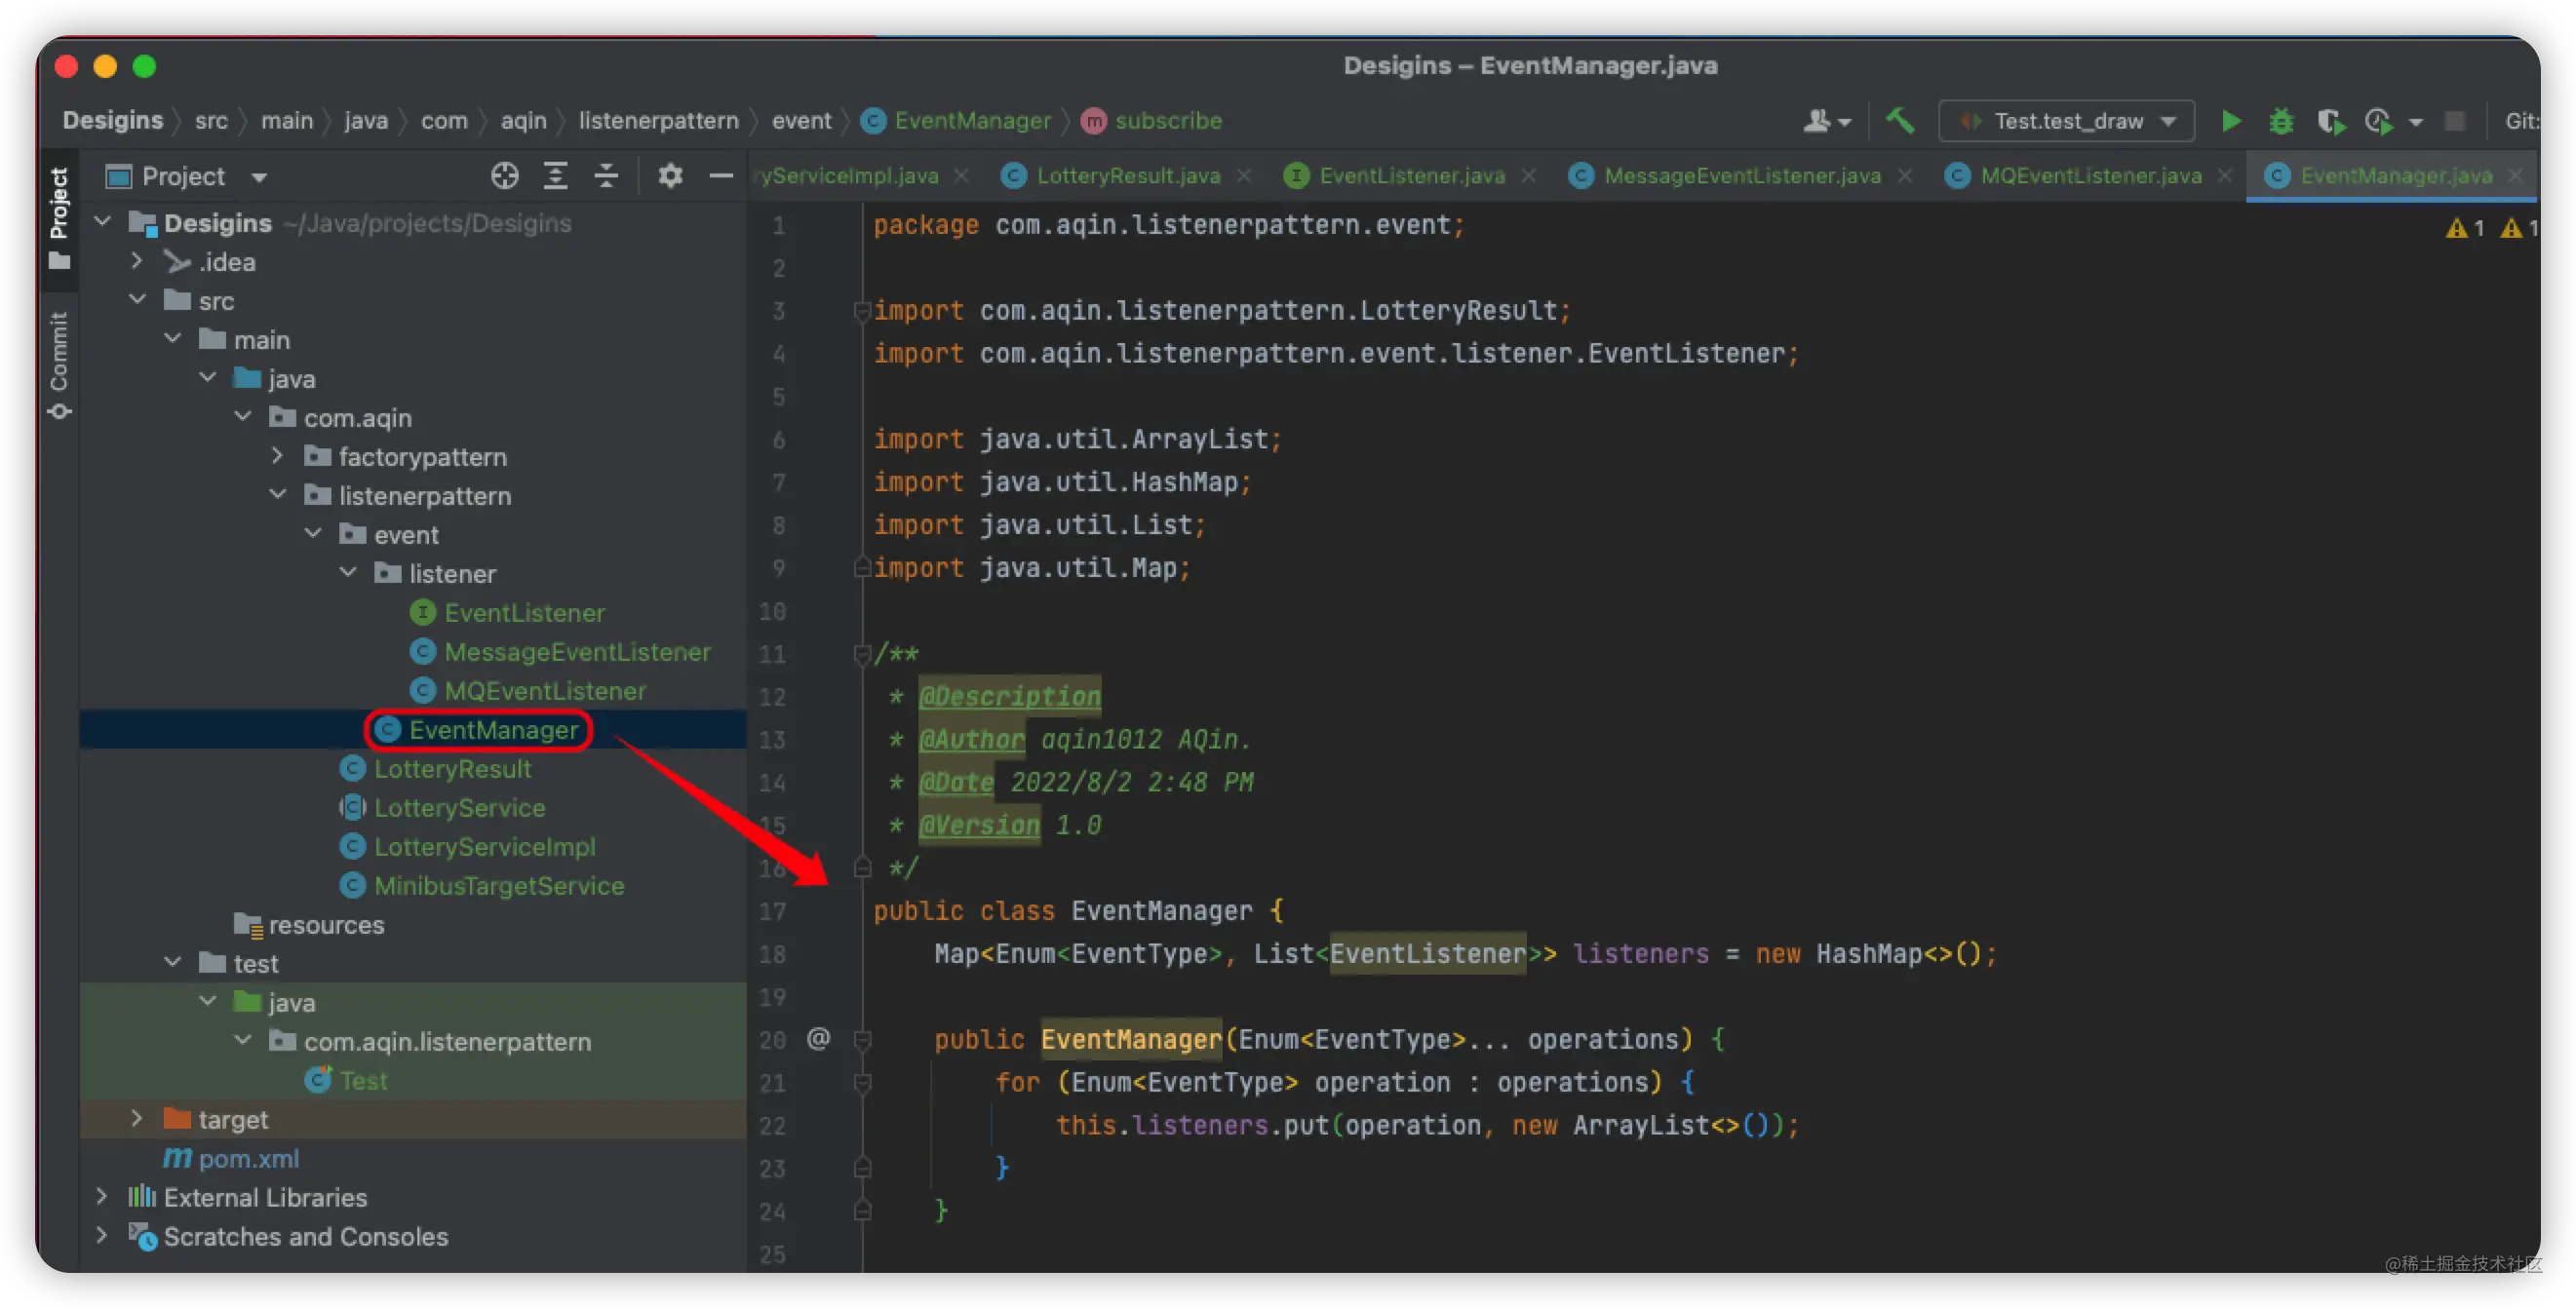Fold imports block at line 3

pyautogui.click(x=862, y=311)
